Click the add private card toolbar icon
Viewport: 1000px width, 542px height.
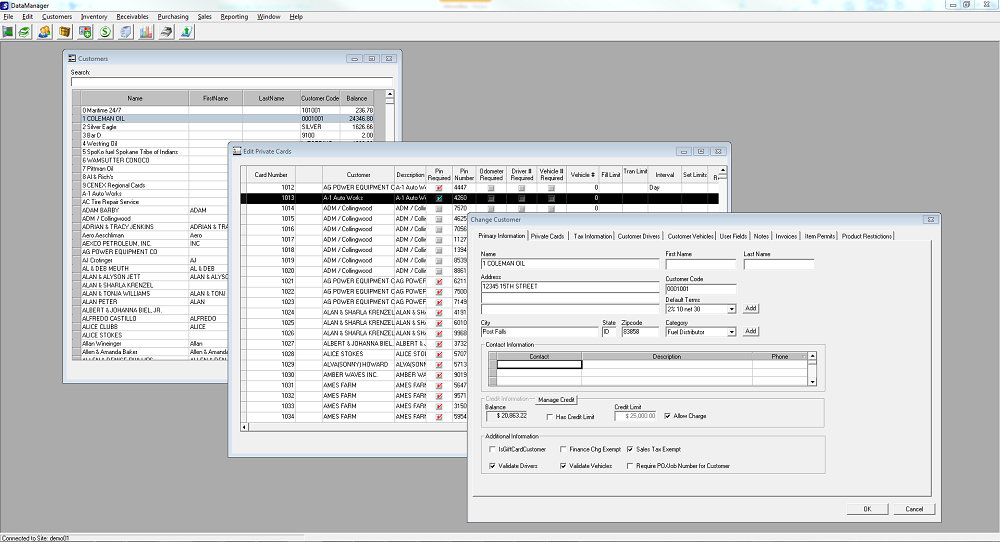[85, 32]
